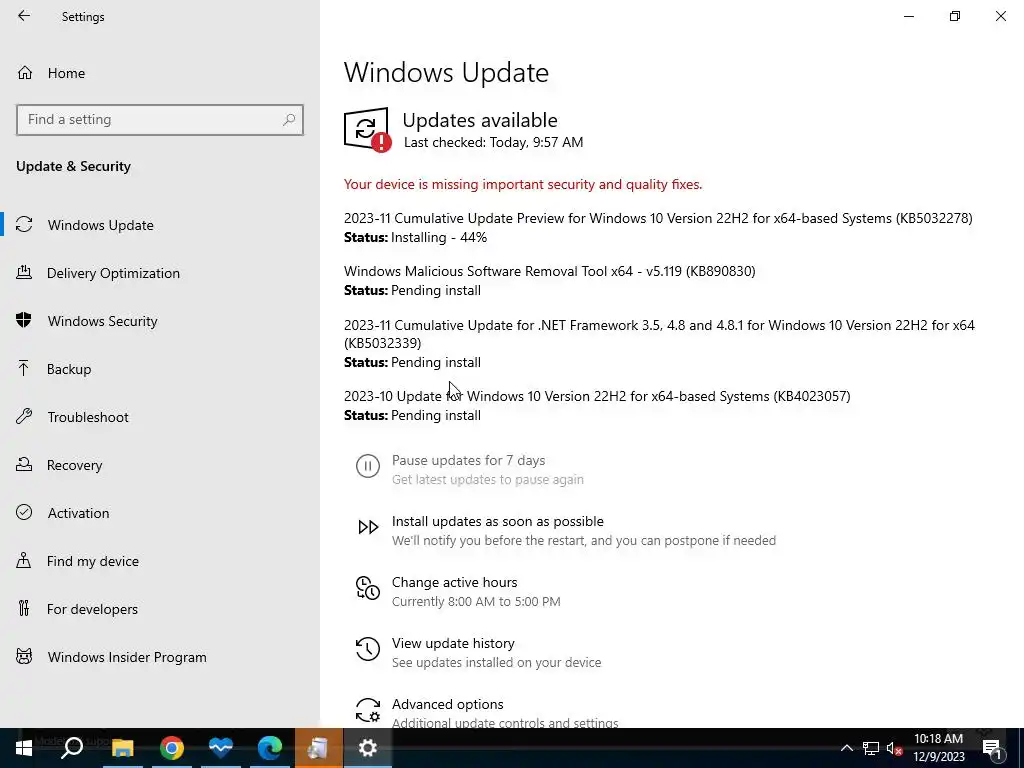Click the Delivery Optimization icon

(24, 272)
